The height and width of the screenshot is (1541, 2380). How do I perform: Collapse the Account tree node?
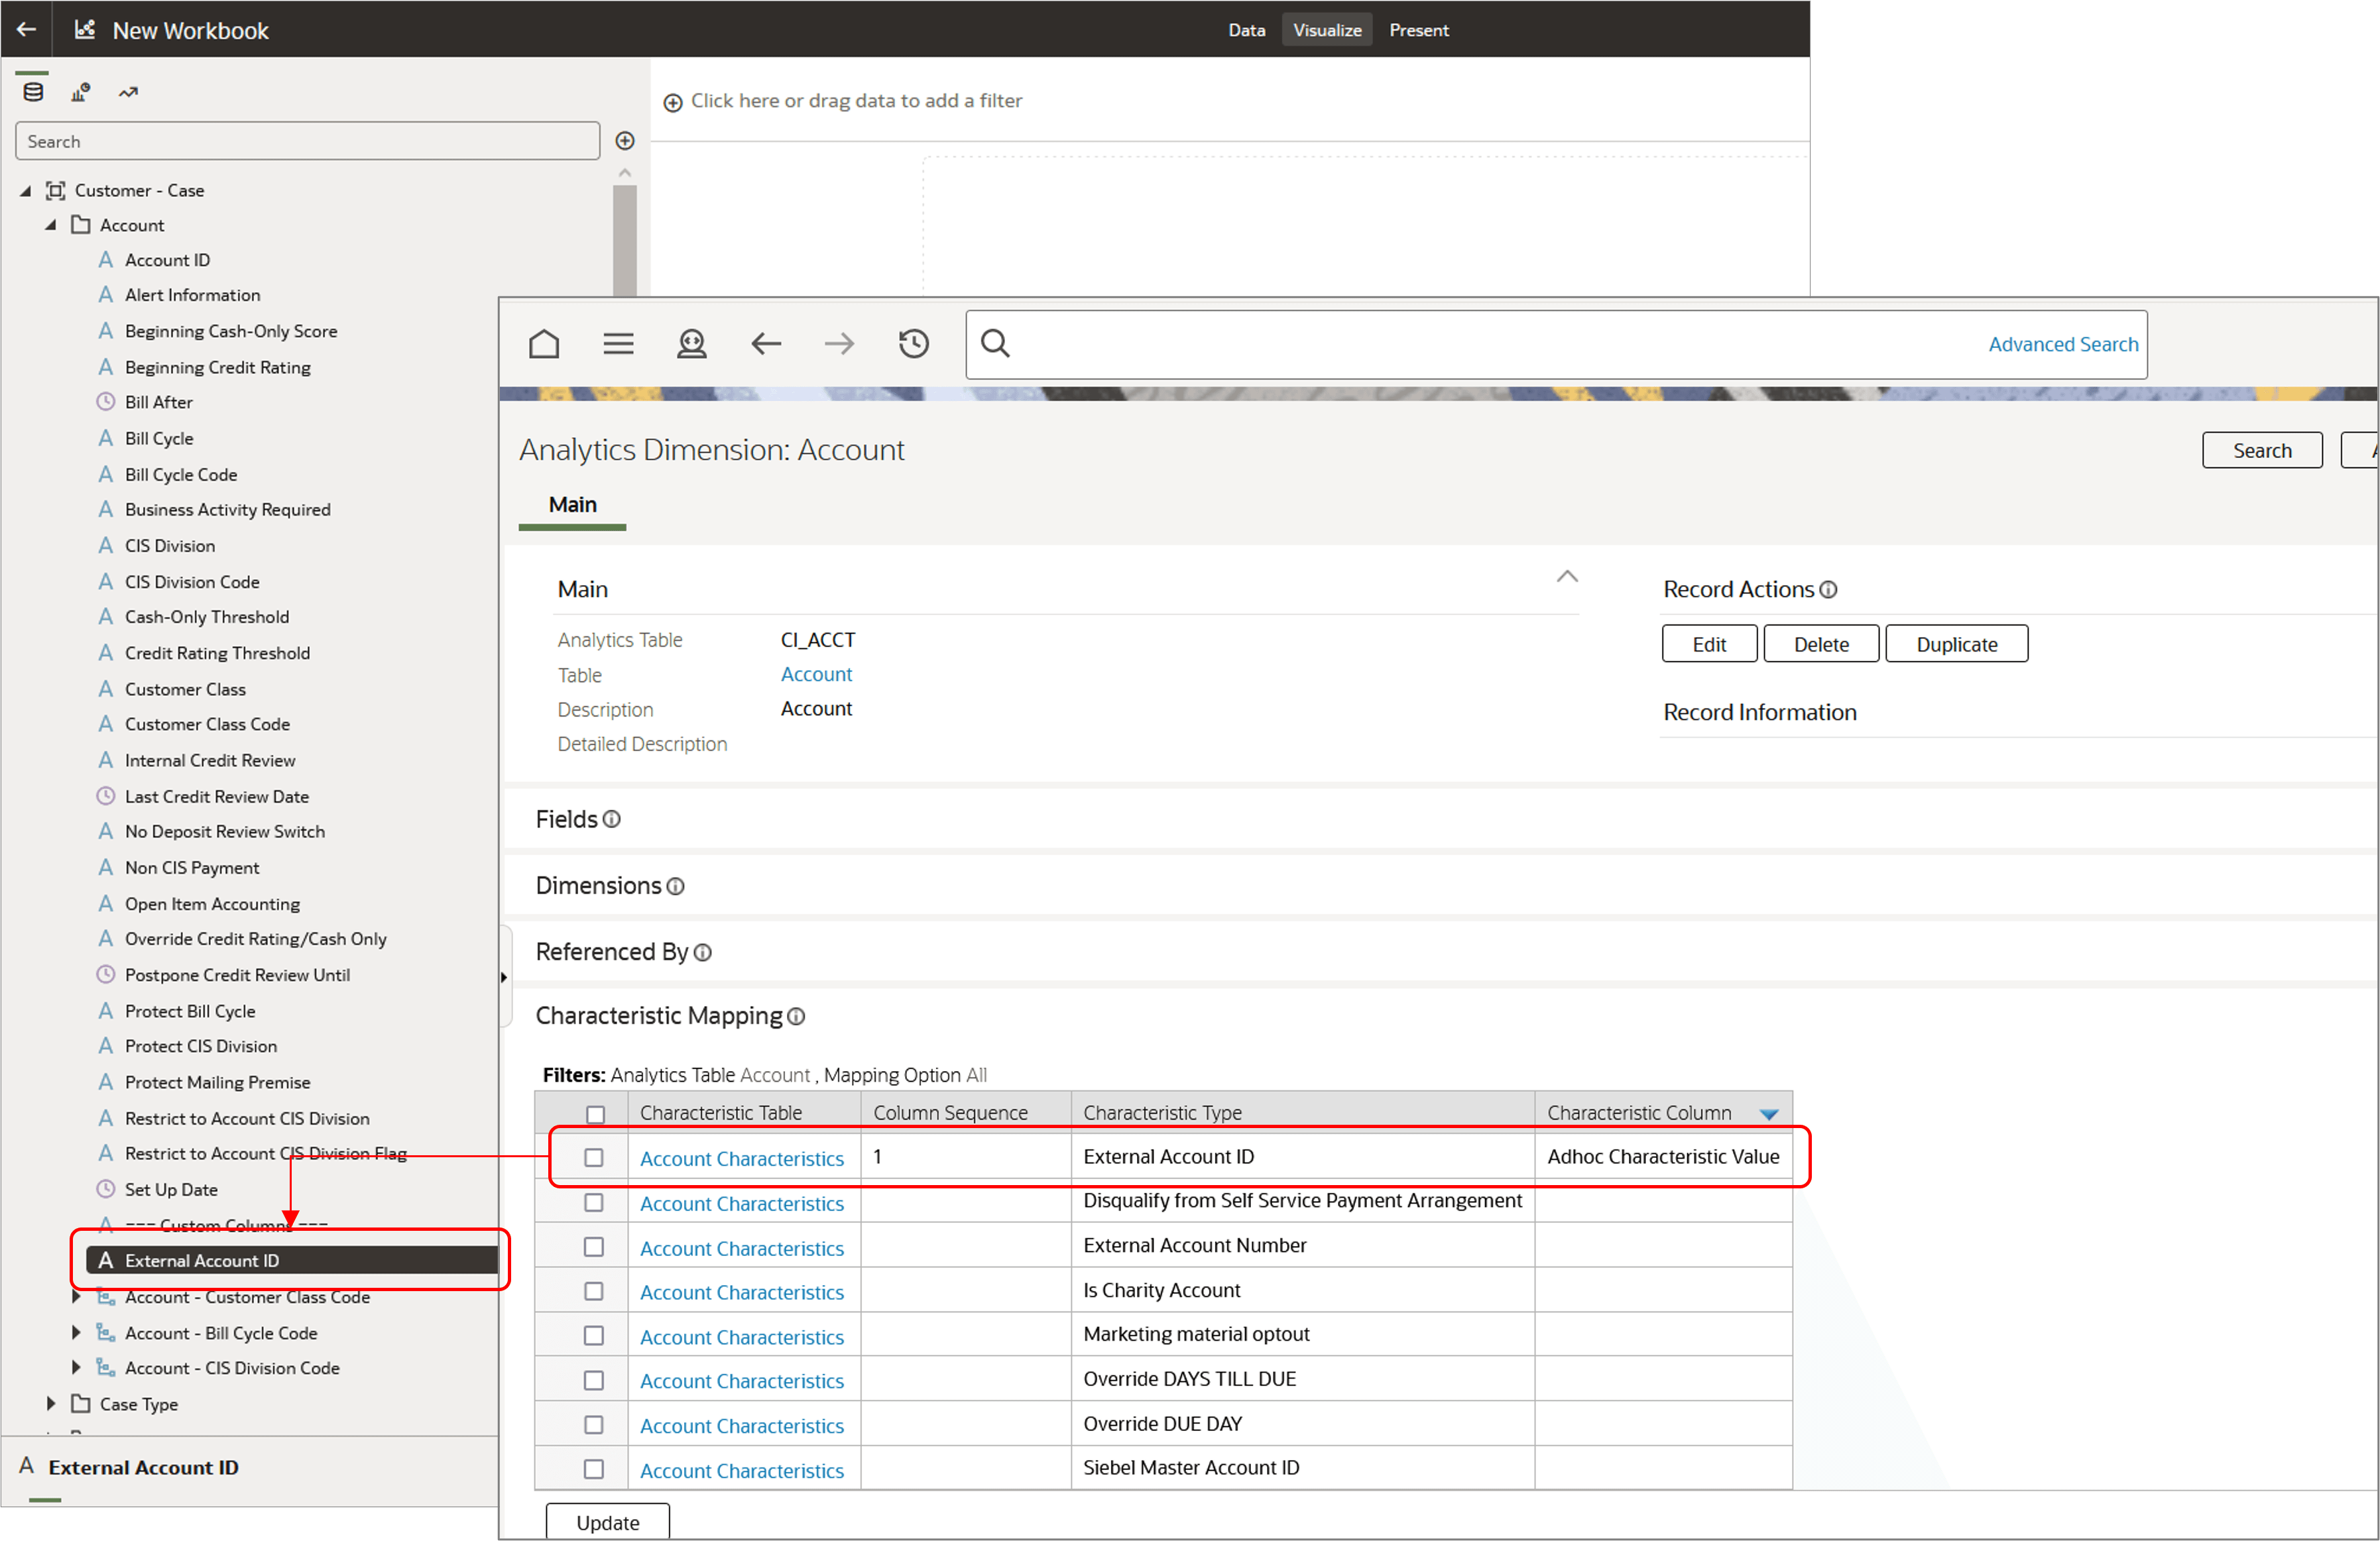pyautogui.click(x=51, y=224)
